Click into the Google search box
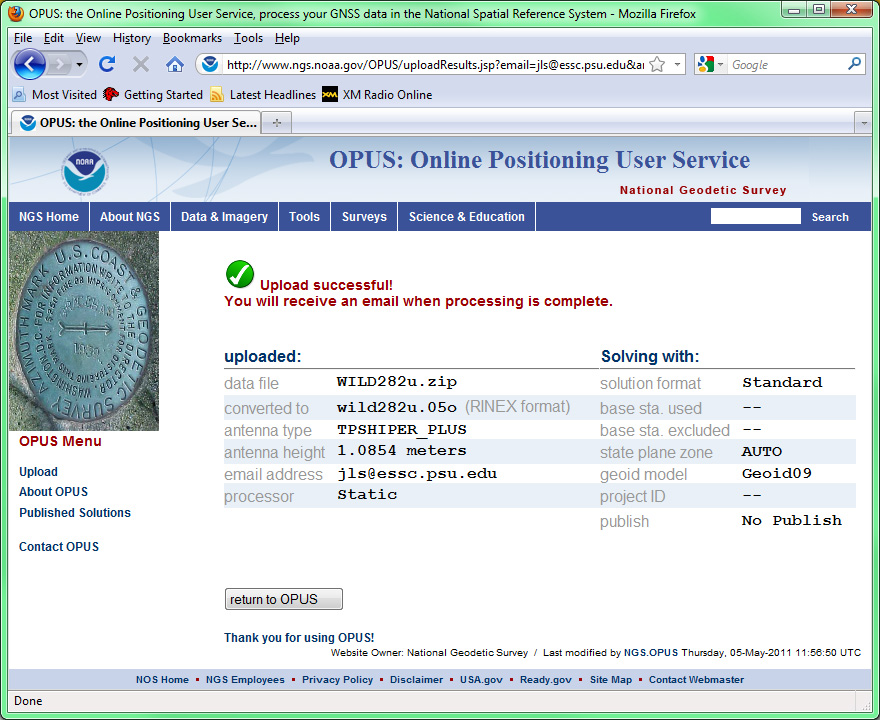The width and height of the screenshot is (880, 720). [786, 65]
